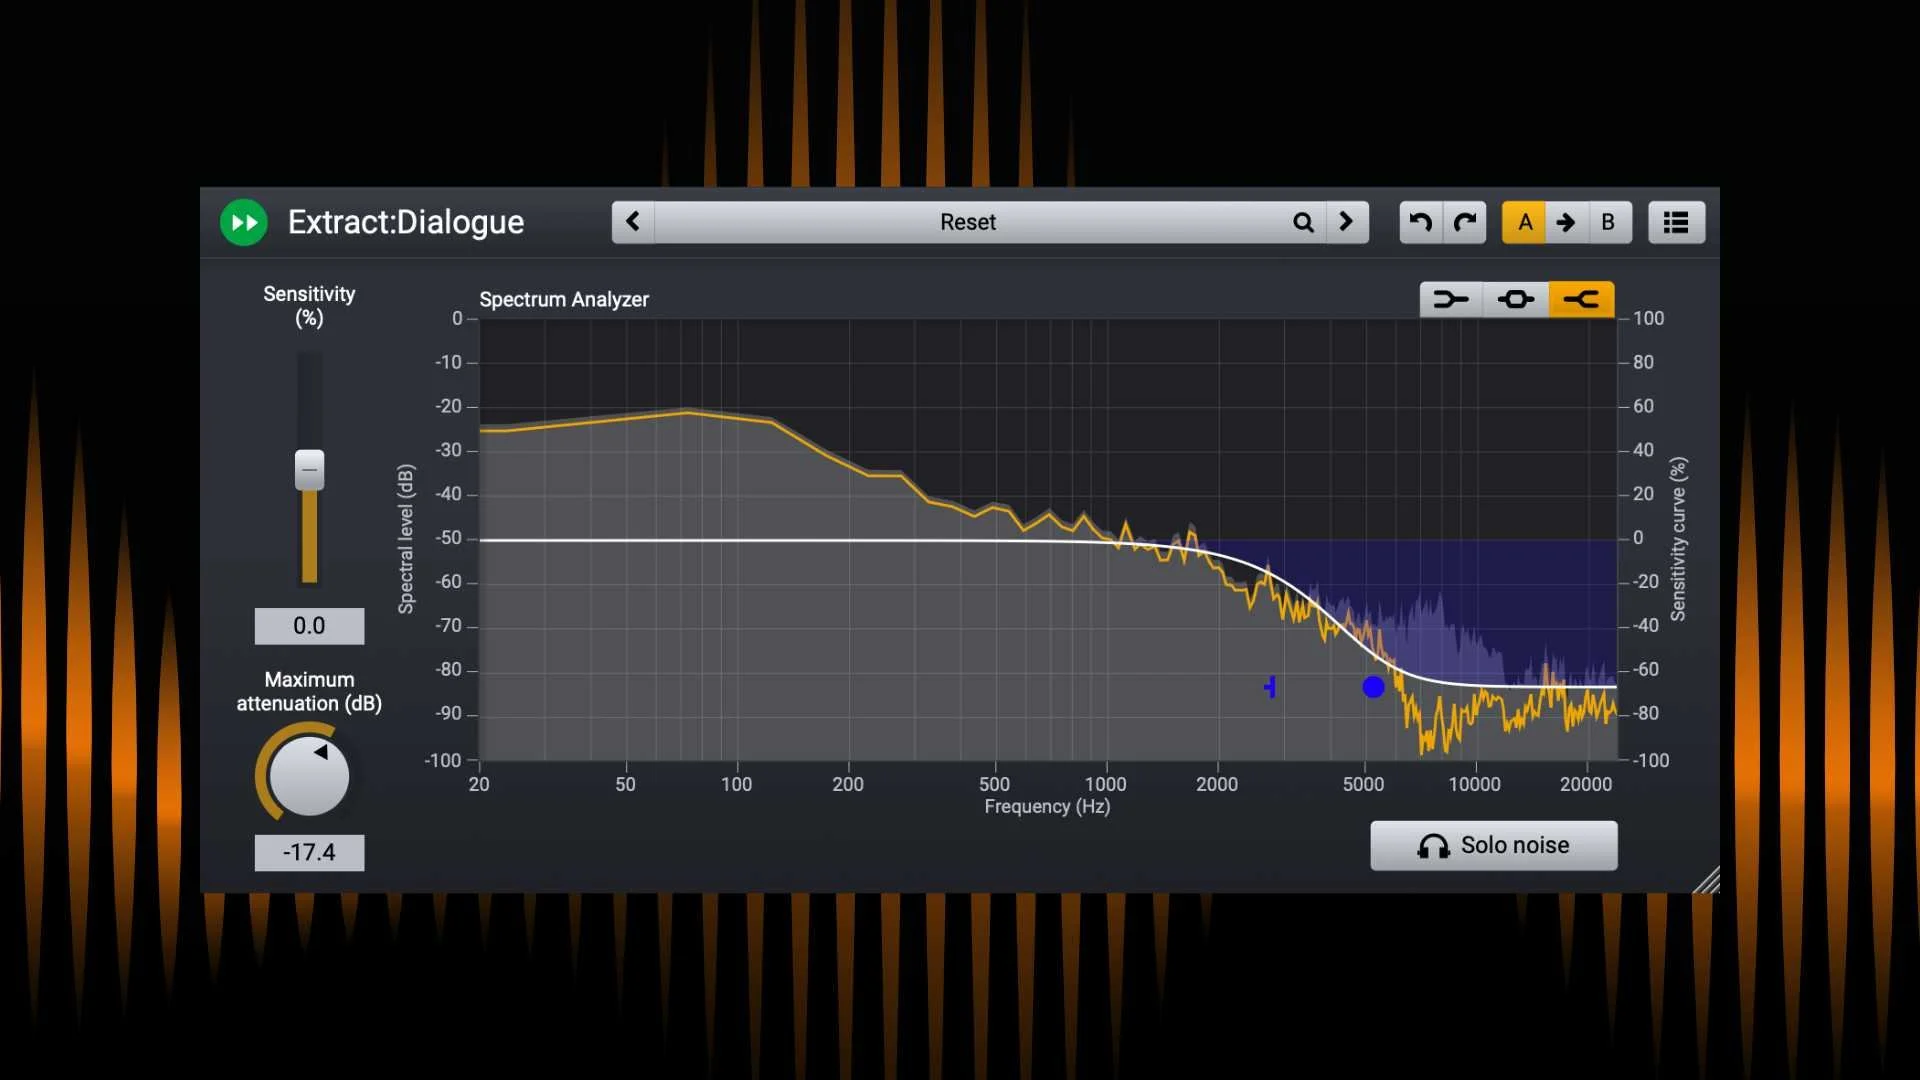
Task: Click the Spectrum Analyzer panel label
Action: (x=563, y=299)
